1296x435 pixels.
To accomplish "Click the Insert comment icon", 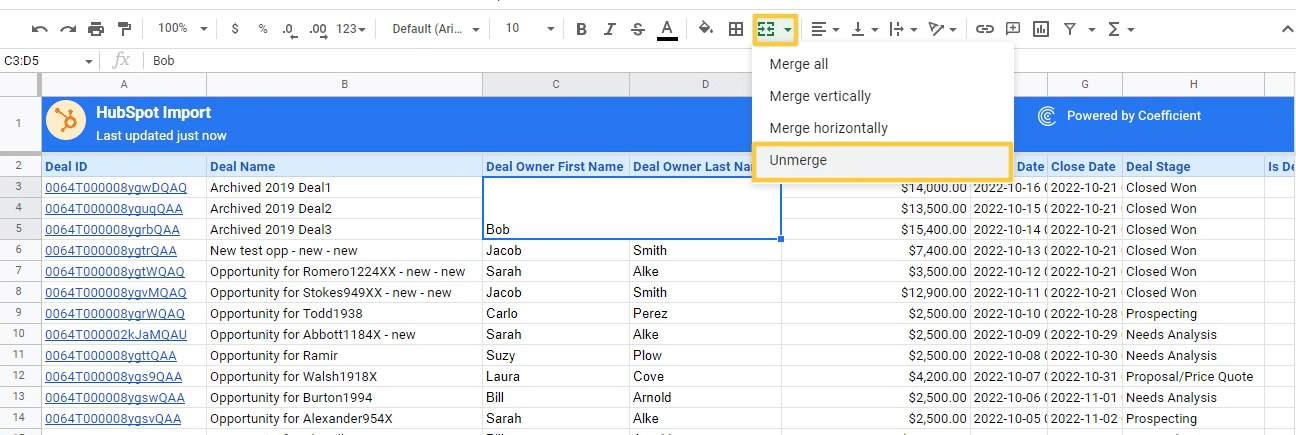I will point(1013,29).
